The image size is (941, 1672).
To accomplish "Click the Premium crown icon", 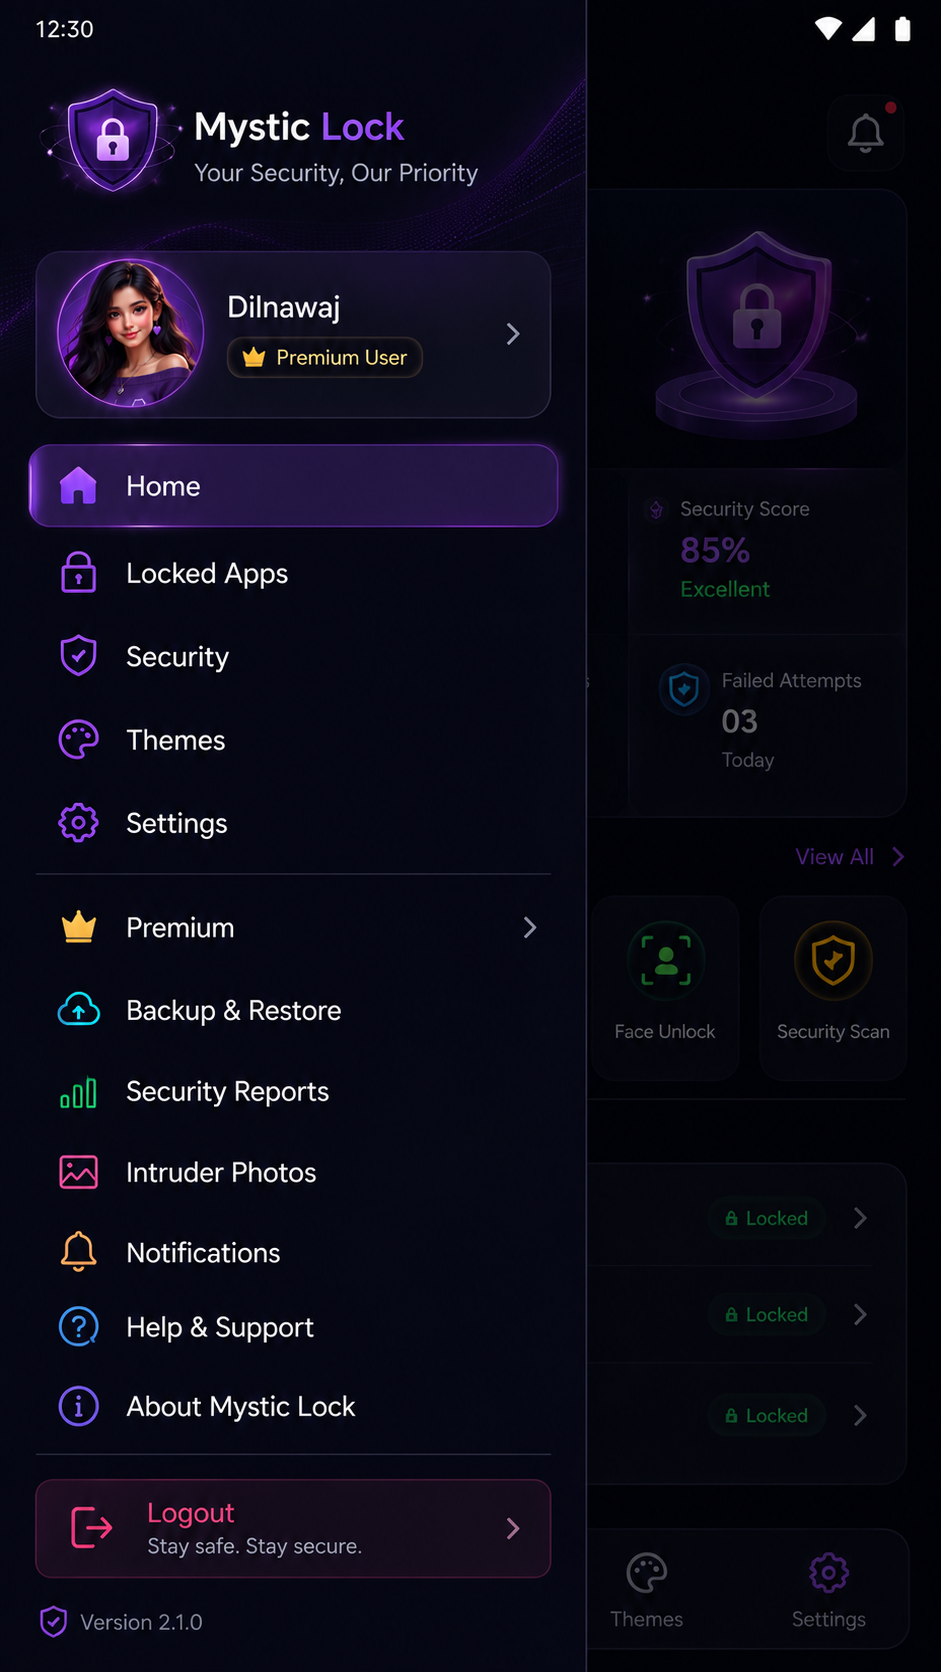I will (78, 927).
